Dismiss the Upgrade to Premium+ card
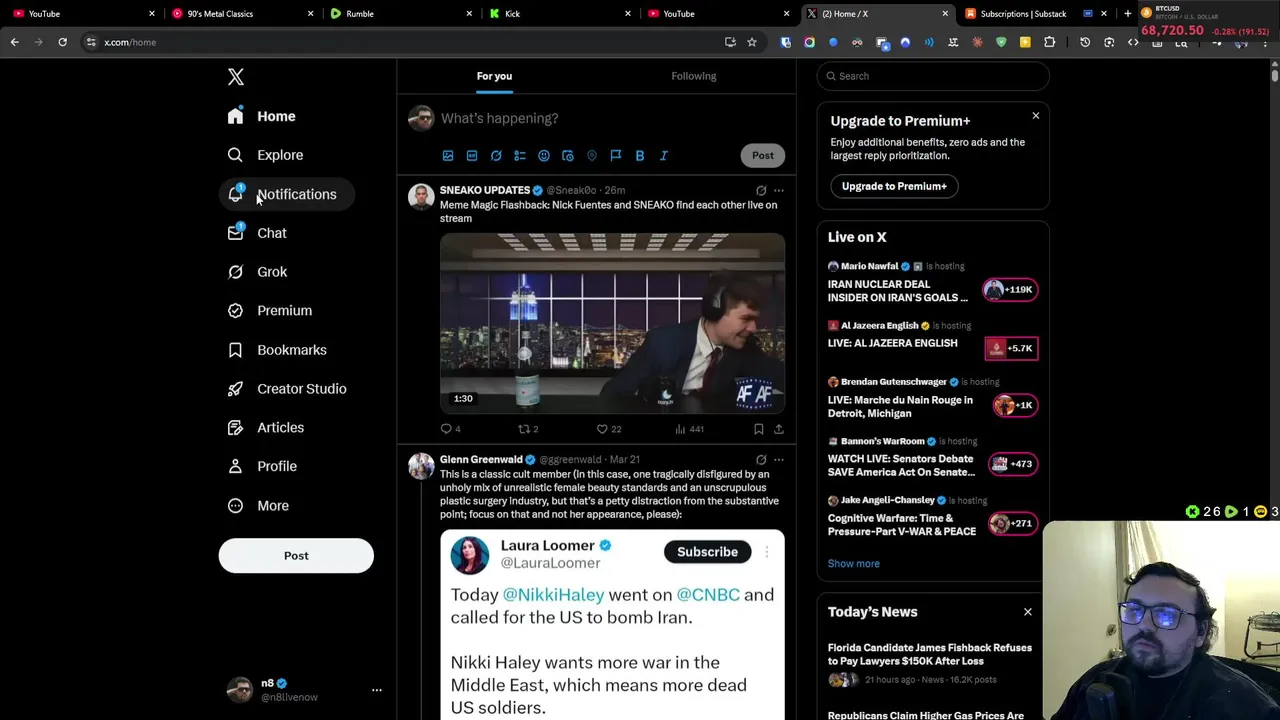The height and width of the screenshot is (720, 1280). (1036, 116)
